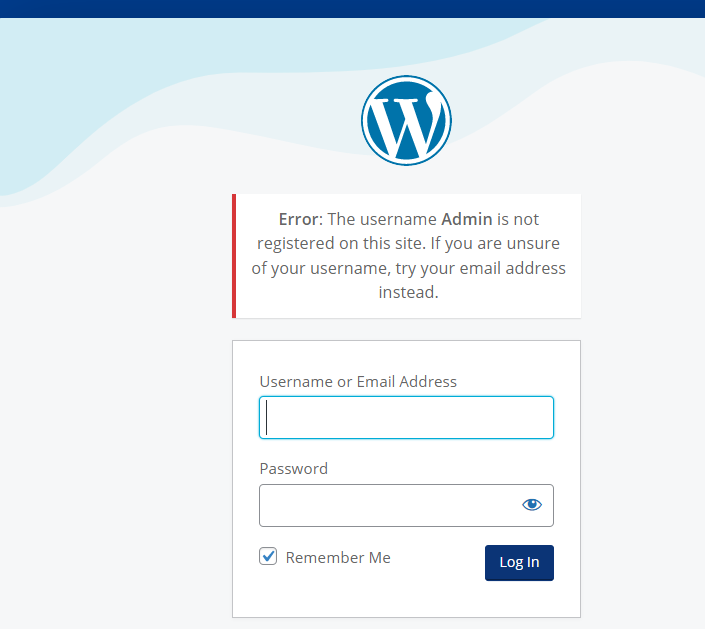
Task: Click the Remember Me label text
Action: 338,558
